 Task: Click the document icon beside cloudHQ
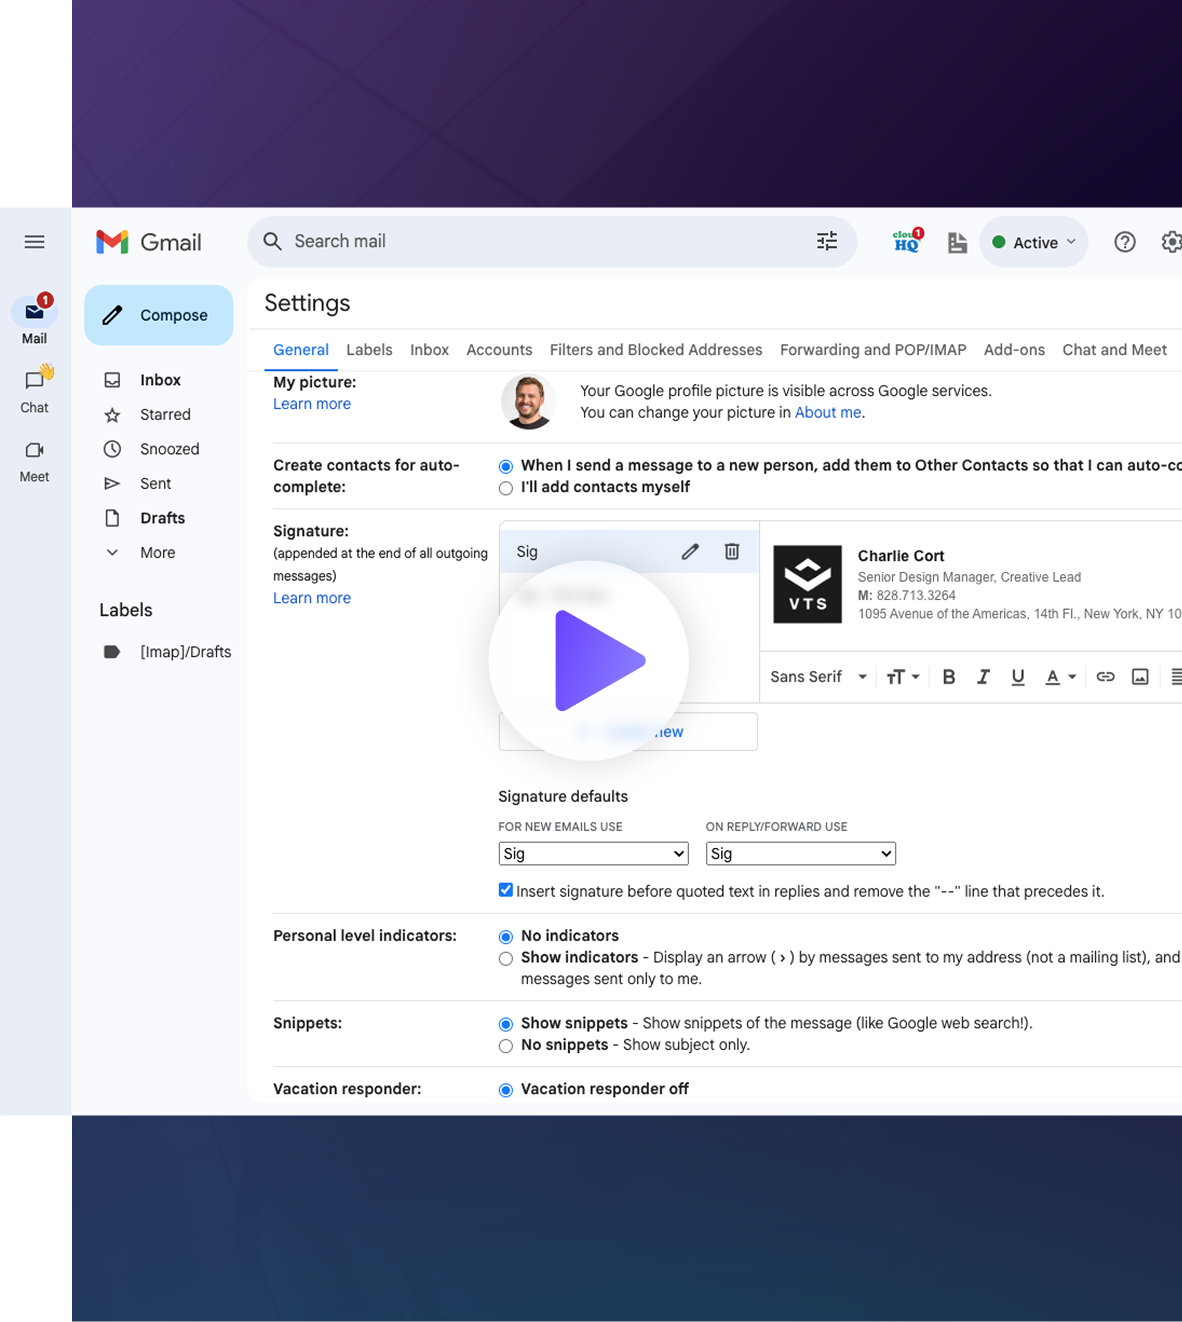coord(957,242)
